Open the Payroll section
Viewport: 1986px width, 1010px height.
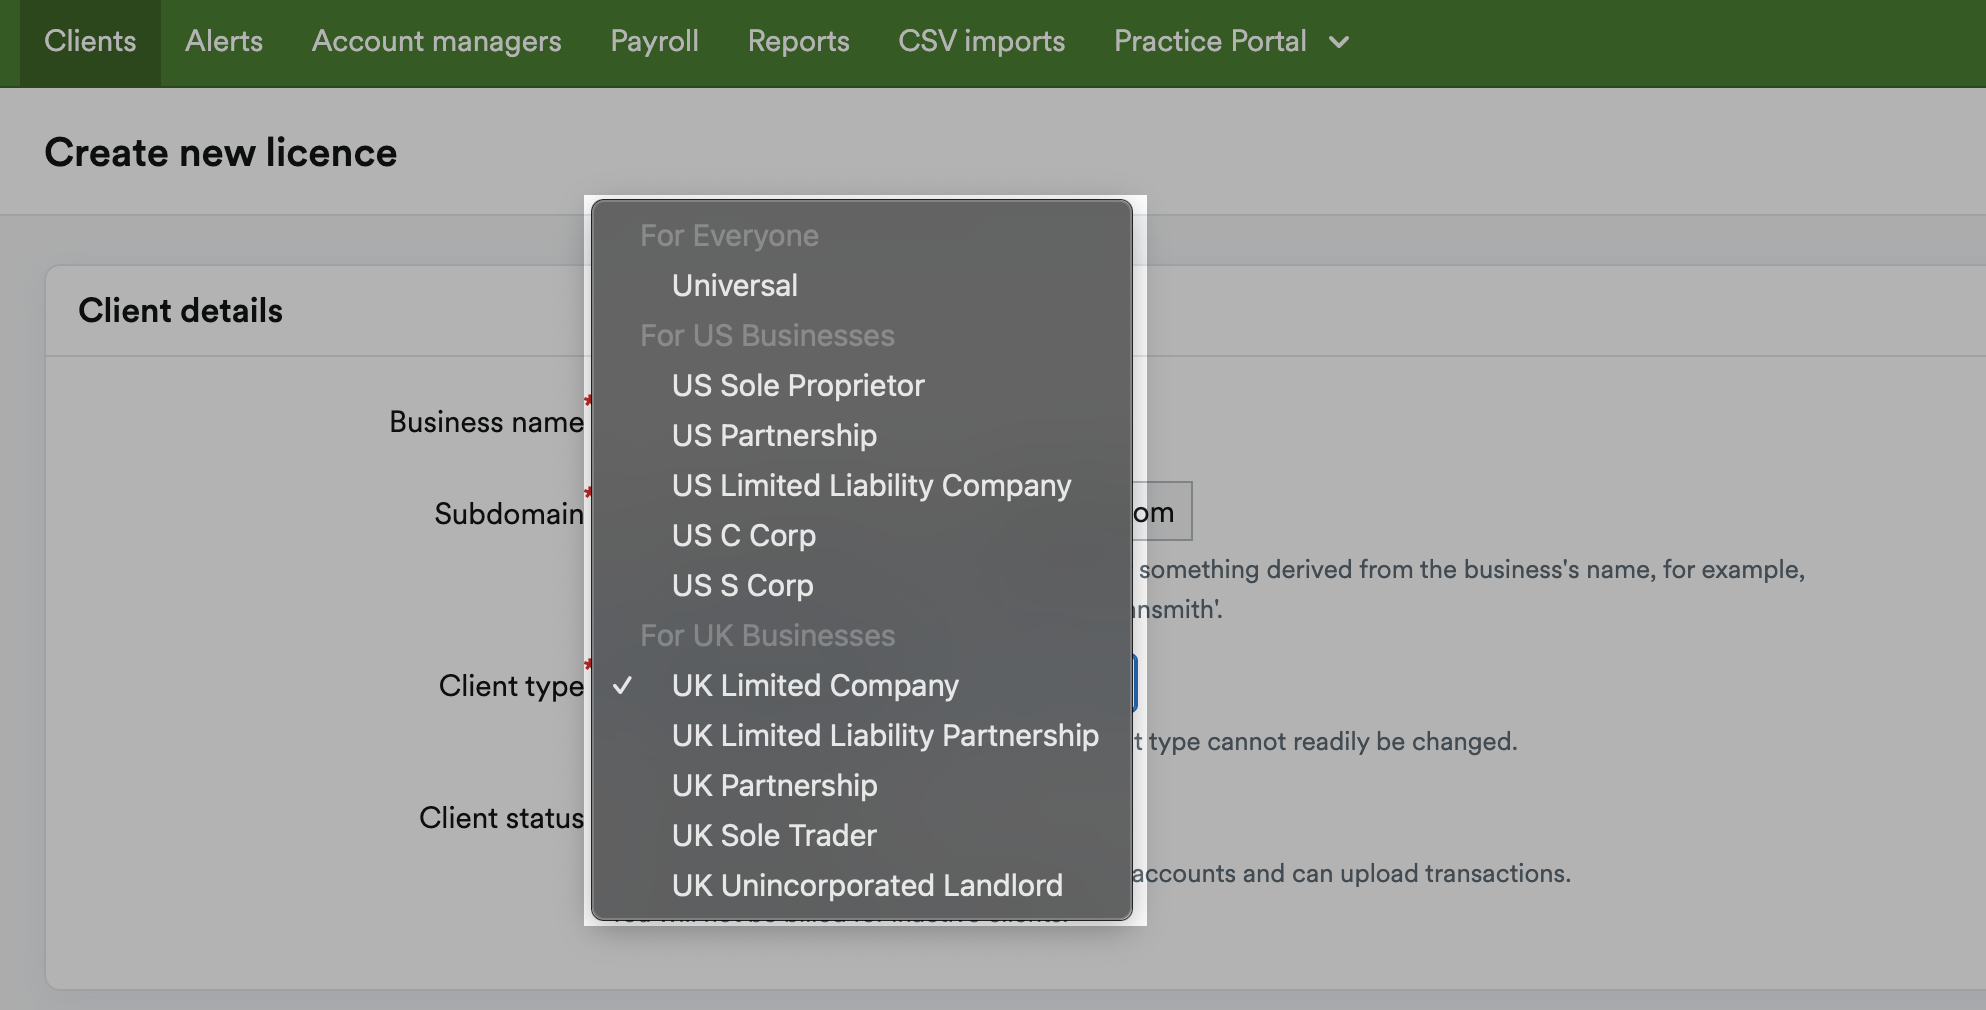(654, 41)
